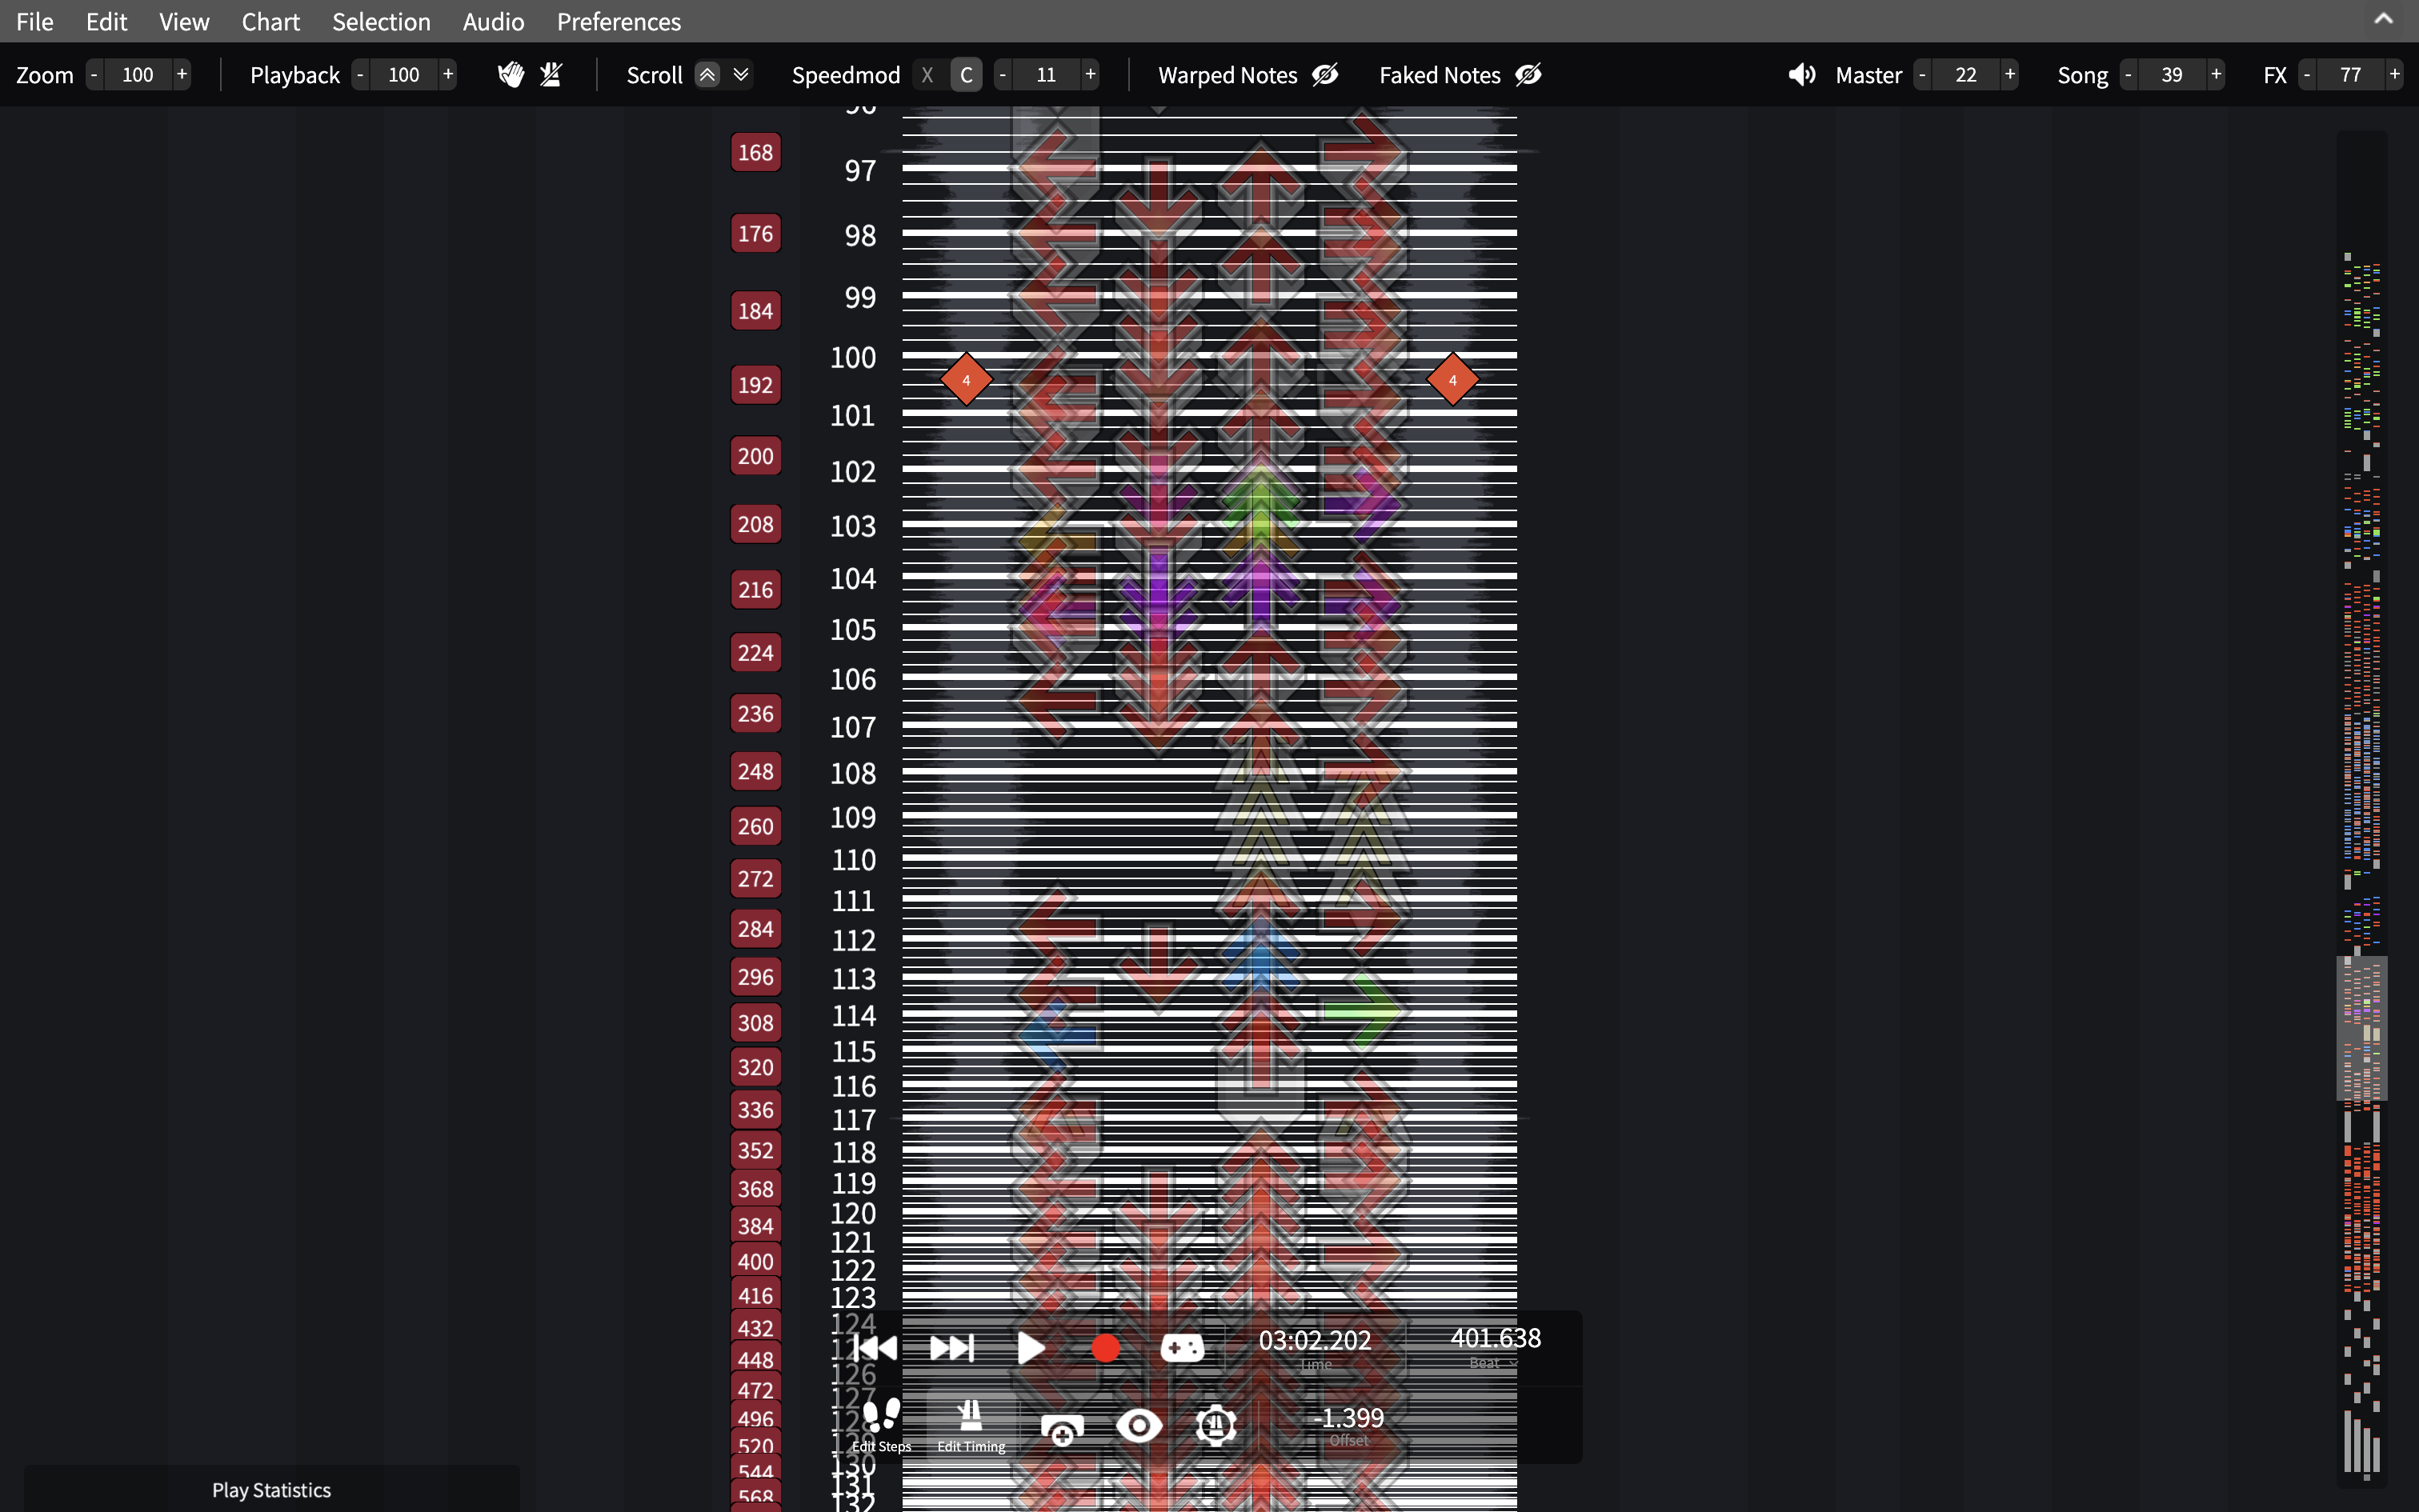Click the minimap viewport on scrollbar
Screen dimensions: 2419x1512
tap(2361, 1029)
